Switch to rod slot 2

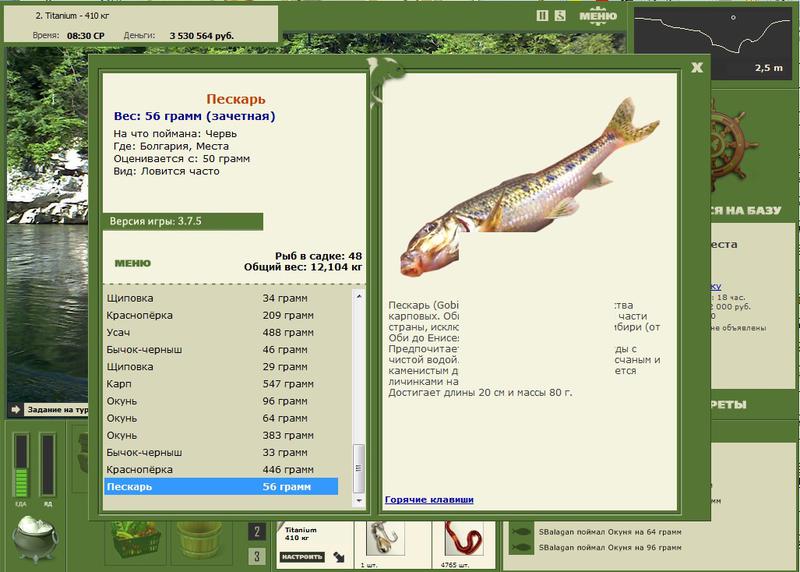(x=257, y=532)
